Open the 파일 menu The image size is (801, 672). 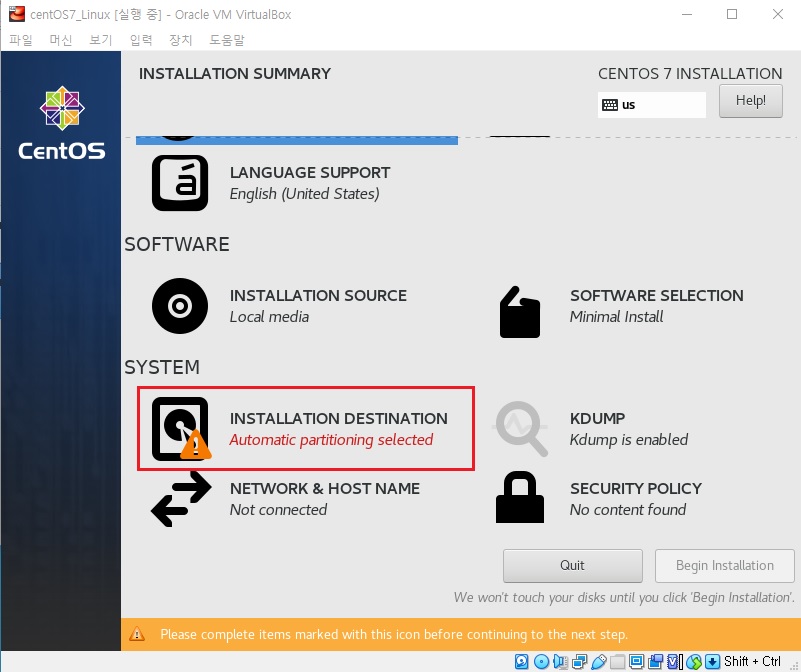click(20, 39)
